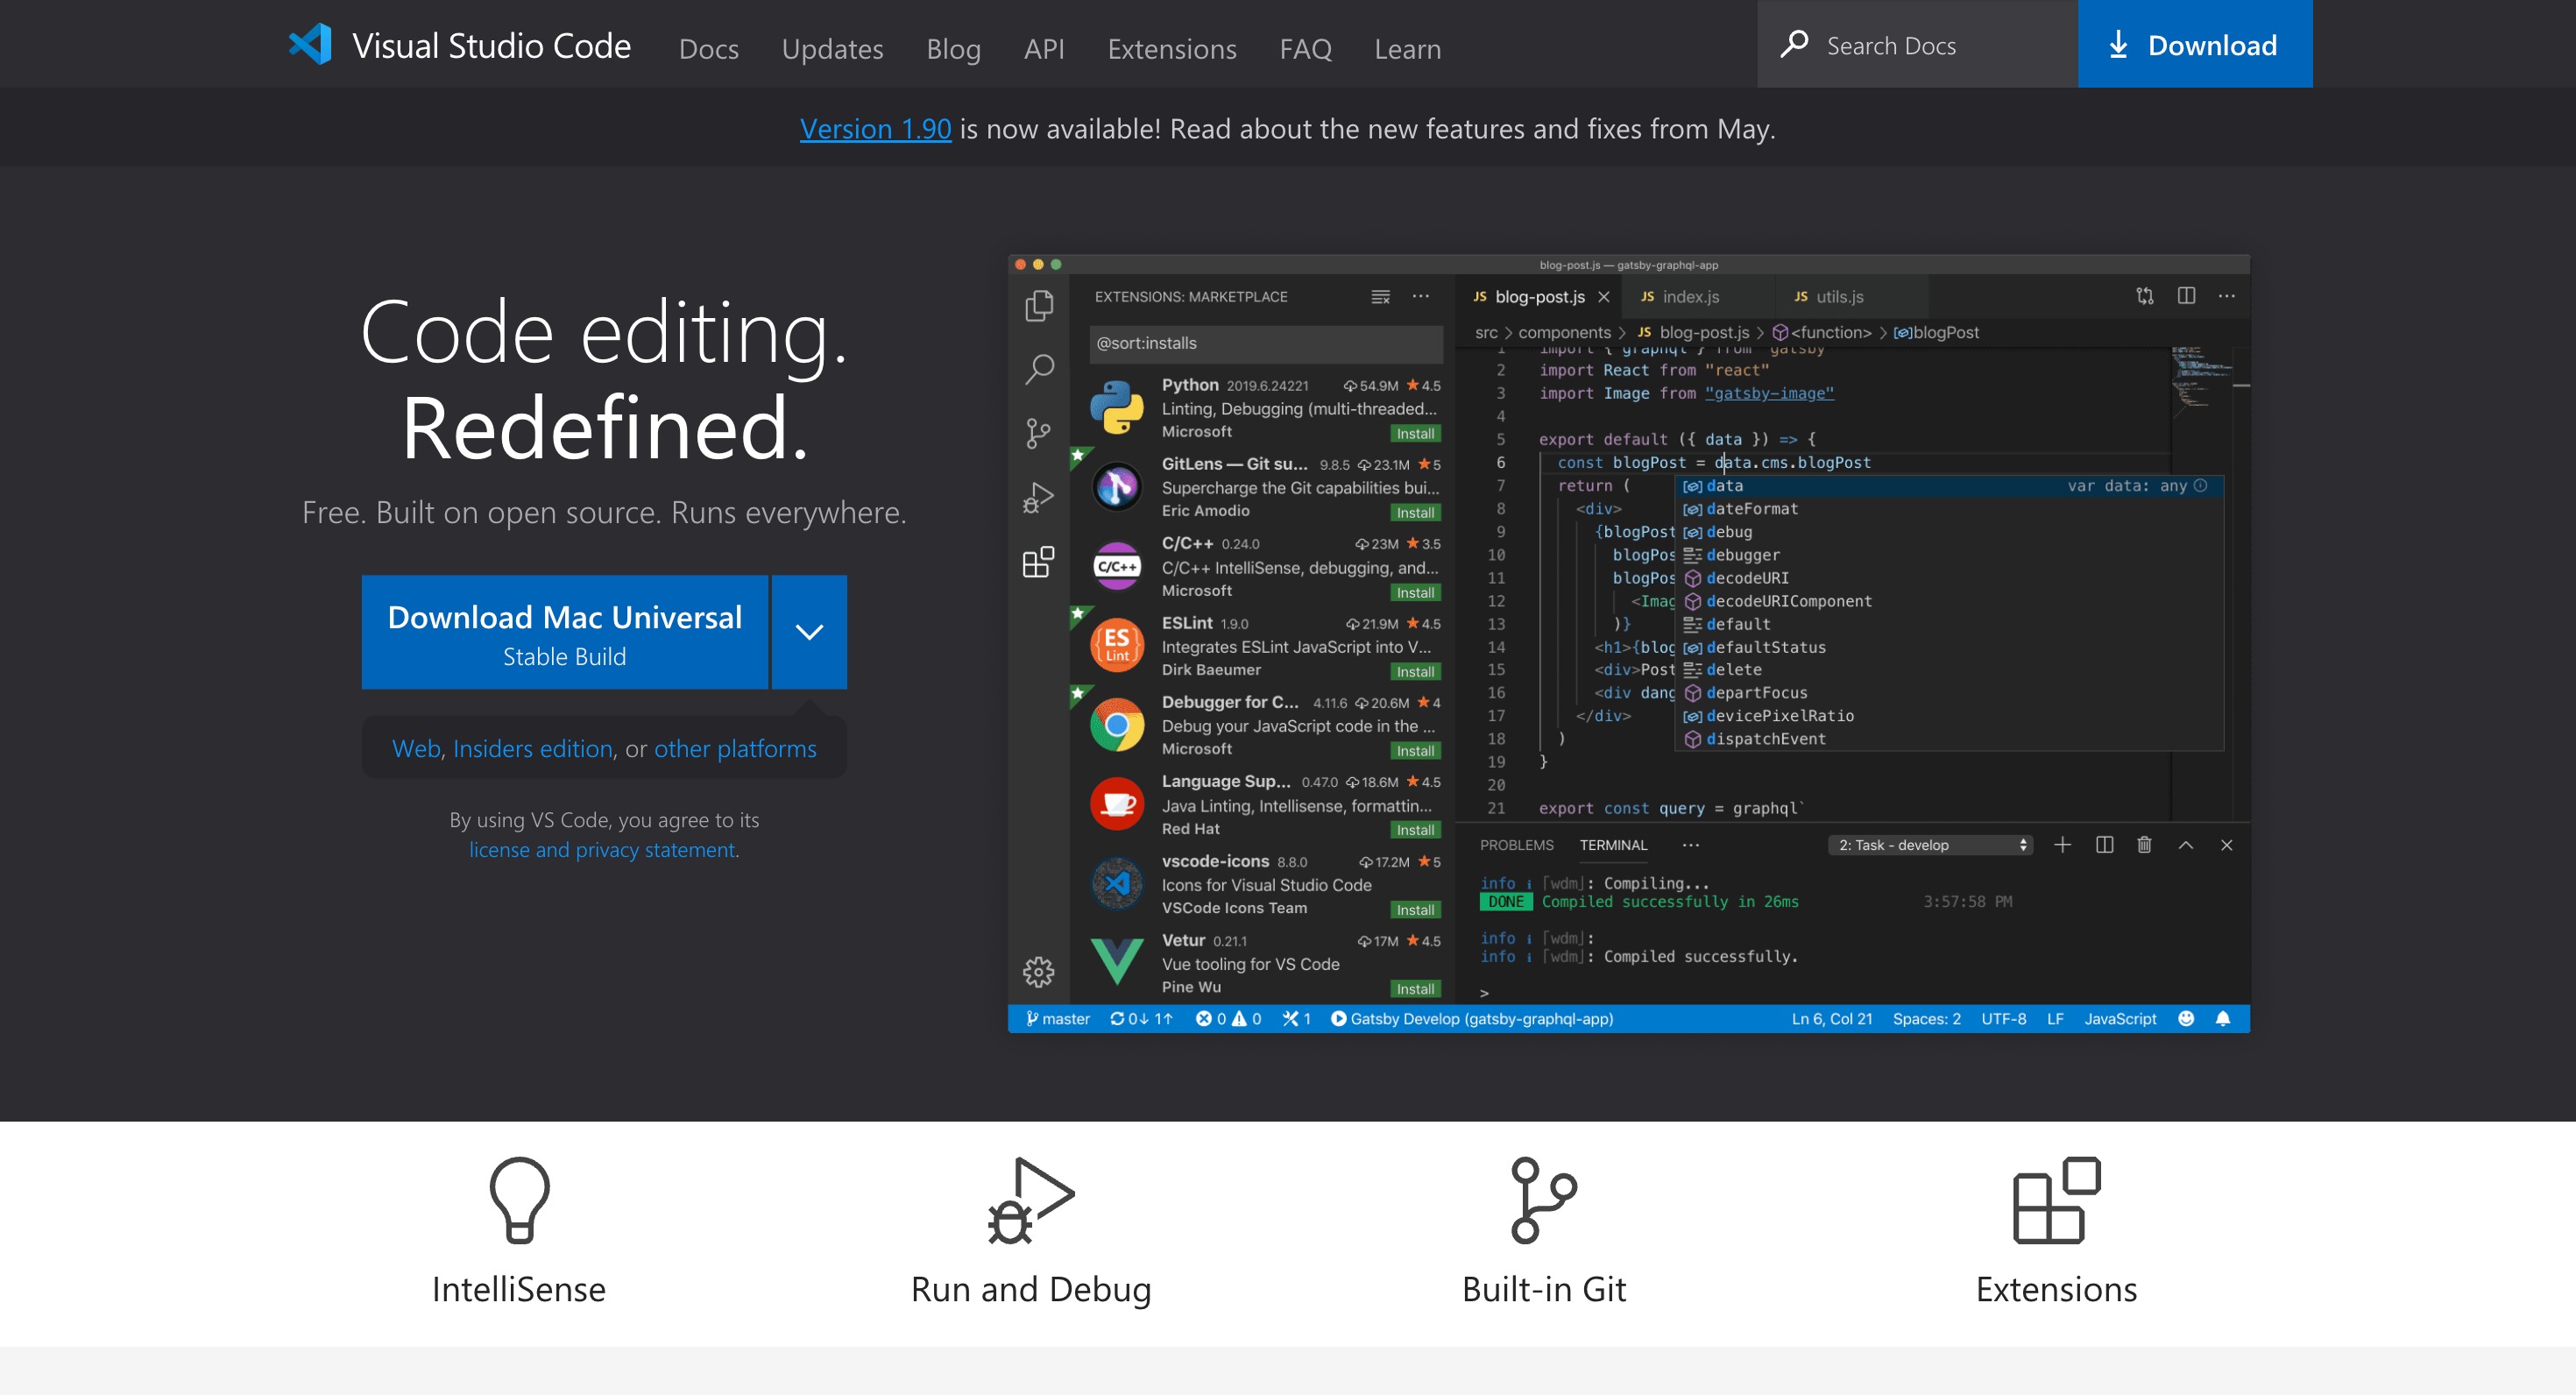This screenshot has height=1395, width=2576.
Task: Click the Built-in Git branch icon
Action: (x=1542, y=1199)
